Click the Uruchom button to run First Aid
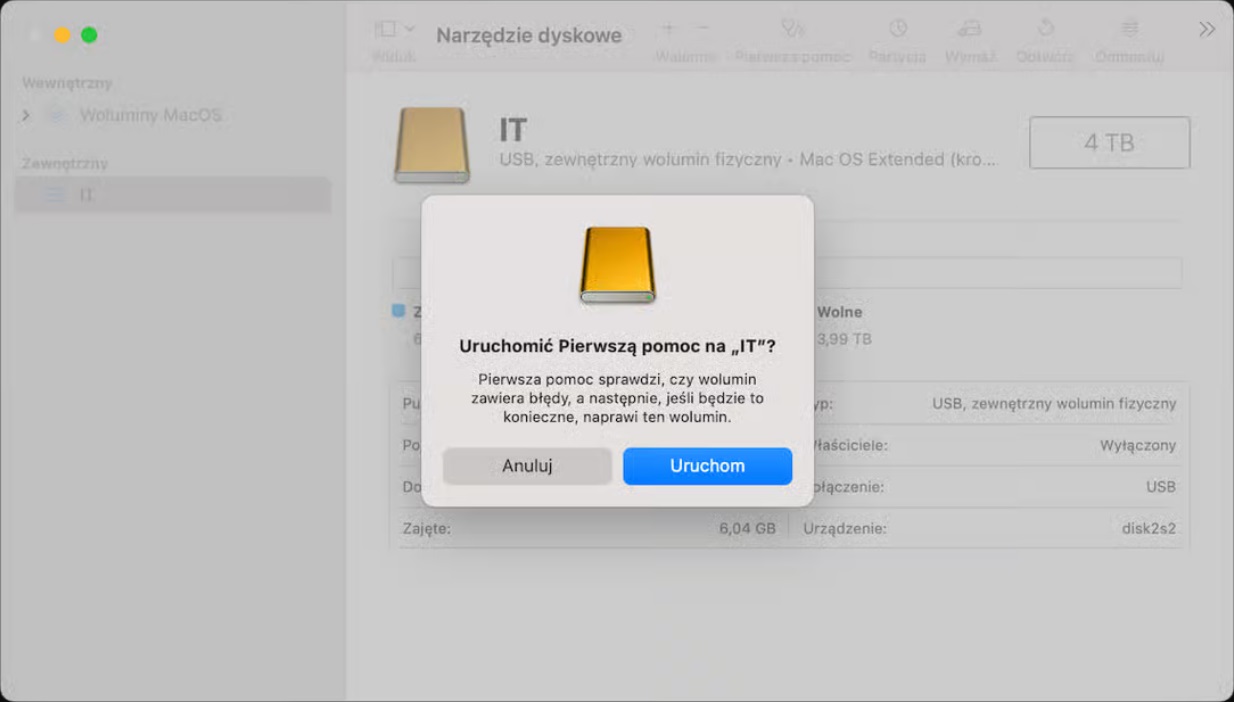Image resolution: width=1234 pixels, height=702 pixels. 707,466
